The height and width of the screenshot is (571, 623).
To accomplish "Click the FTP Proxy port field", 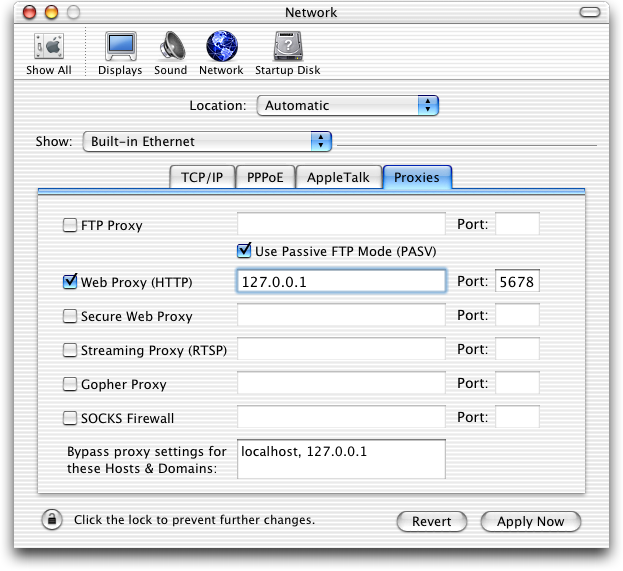I will 517,224.
